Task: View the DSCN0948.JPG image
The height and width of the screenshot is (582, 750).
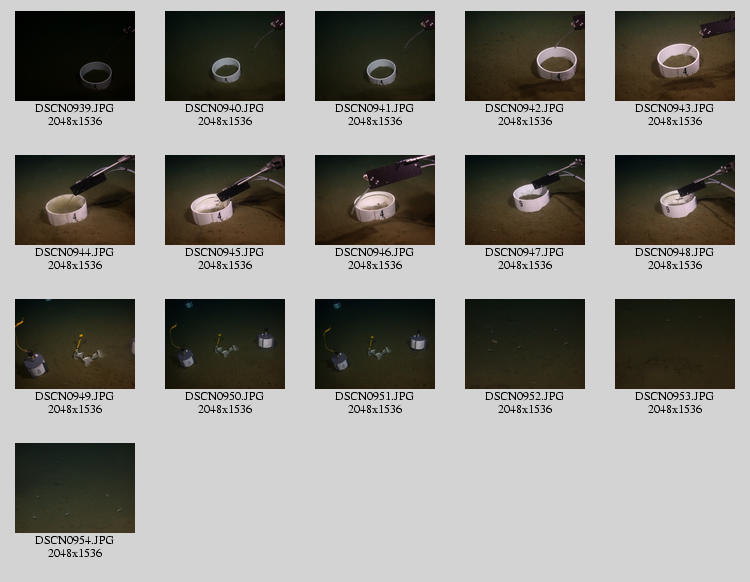Action: (x=675, y=200)
